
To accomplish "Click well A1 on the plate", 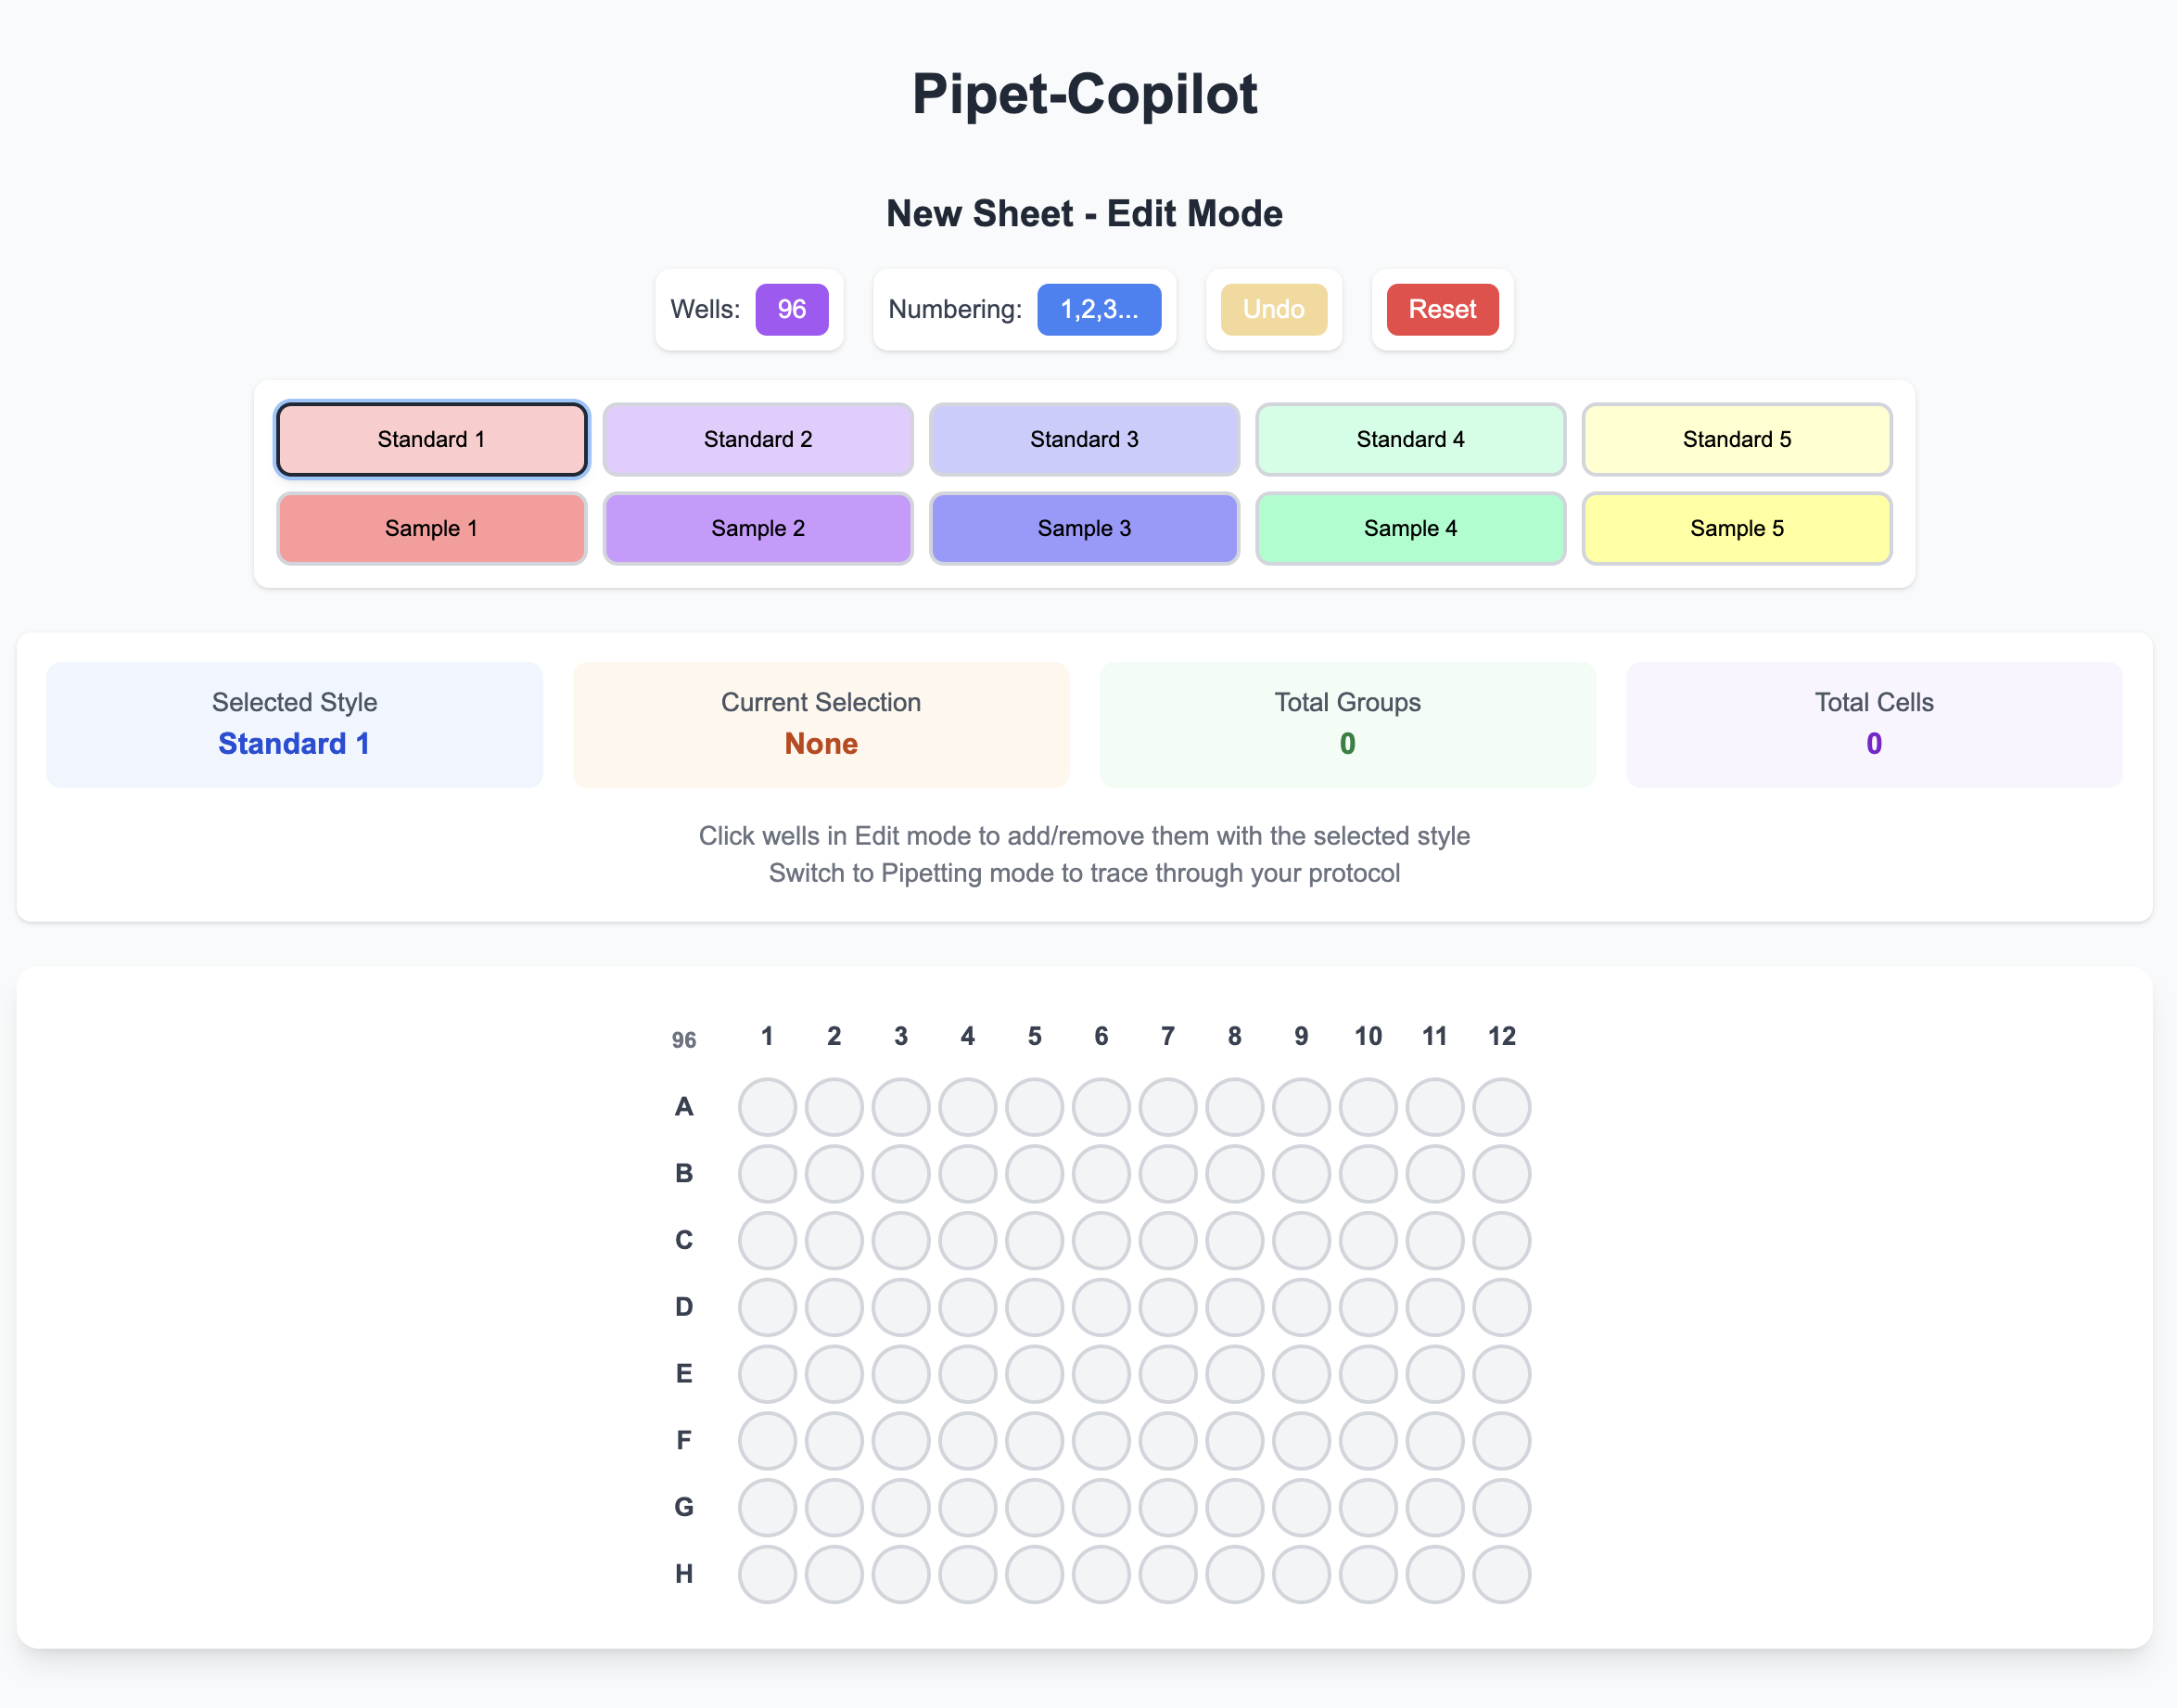I will click(x=767, y=1107).
